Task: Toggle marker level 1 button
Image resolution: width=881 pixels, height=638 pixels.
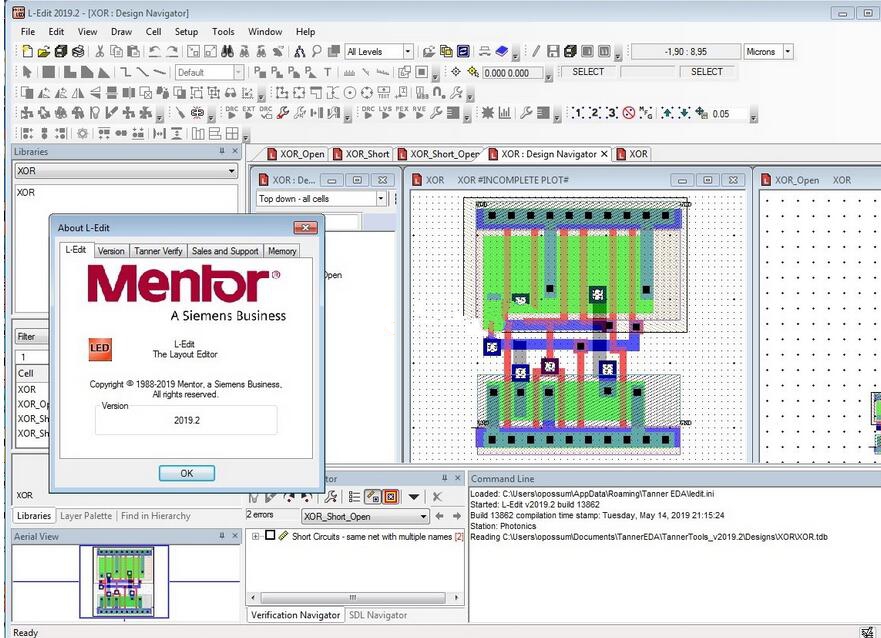Action: point(578,113)
